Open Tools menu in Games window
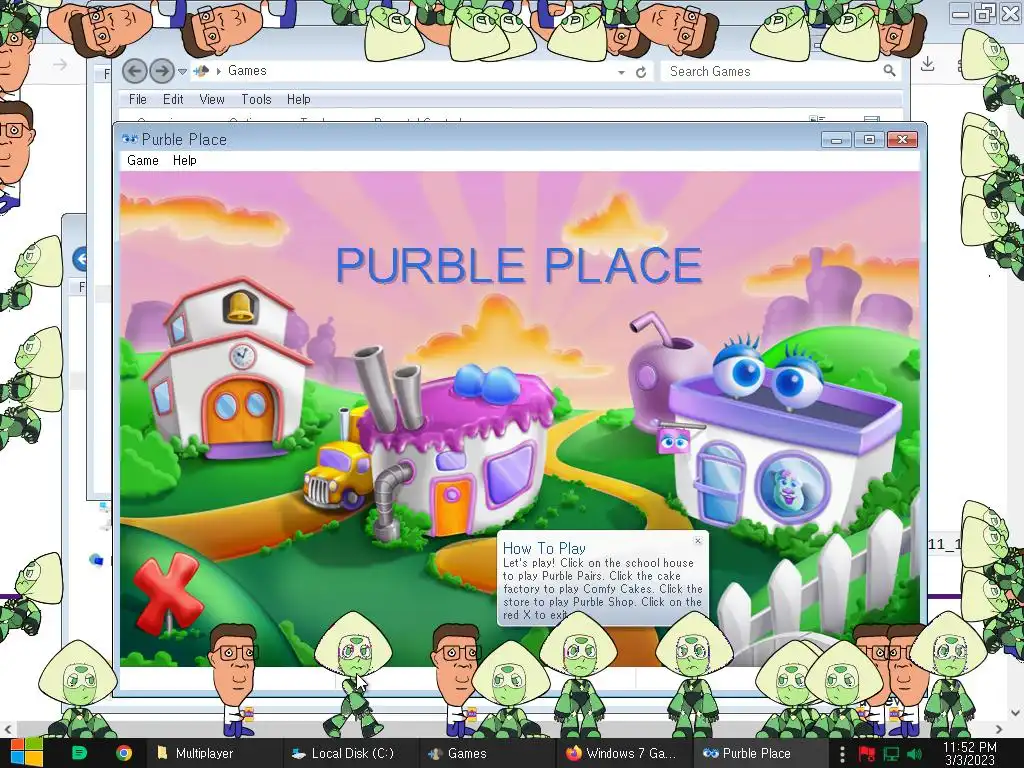1024x768 pixels. [x=256, y=99]
